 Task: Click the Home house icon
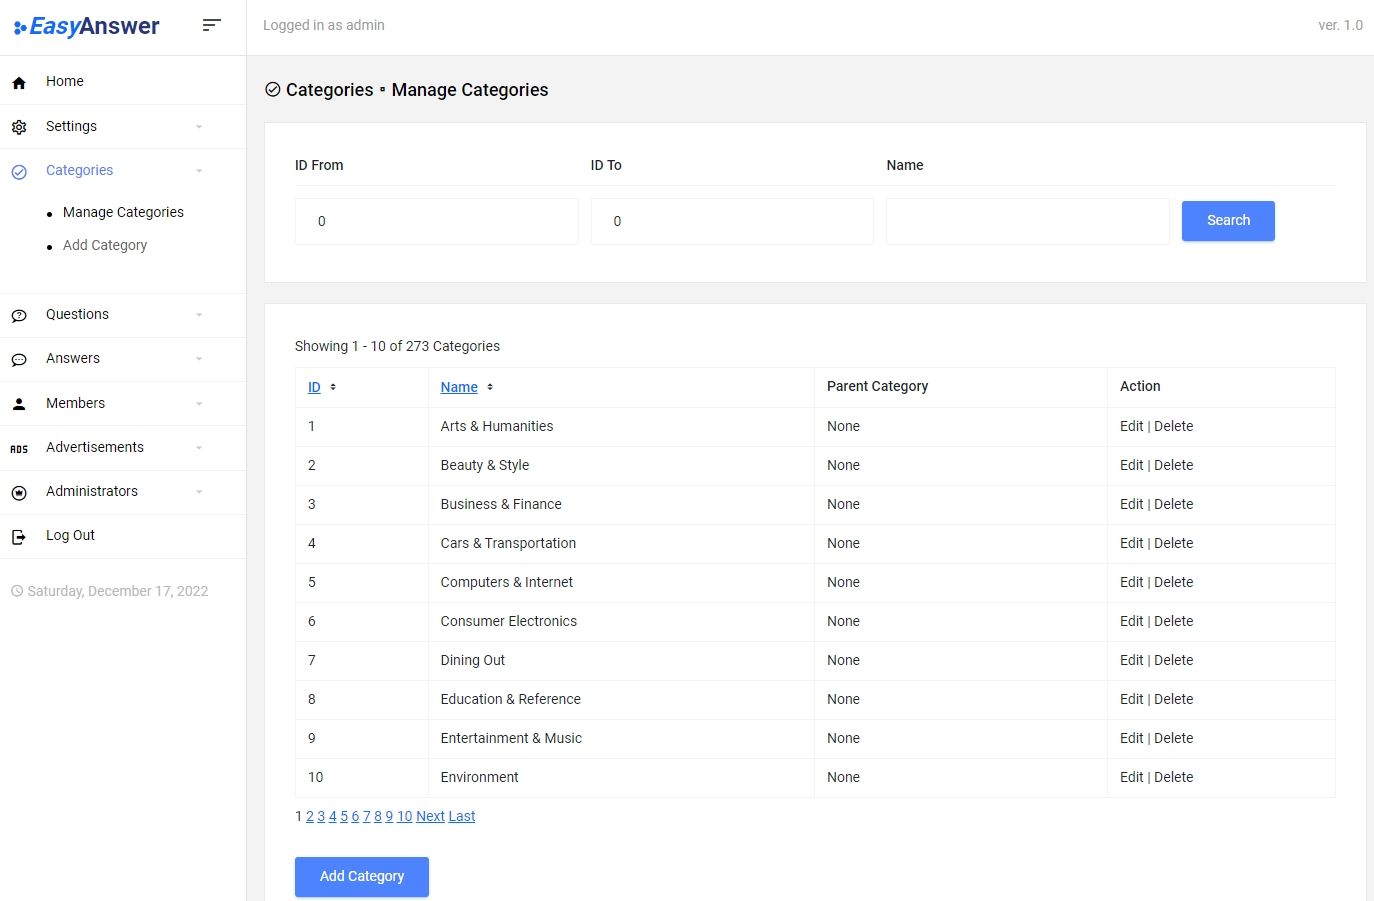[19, 83]
